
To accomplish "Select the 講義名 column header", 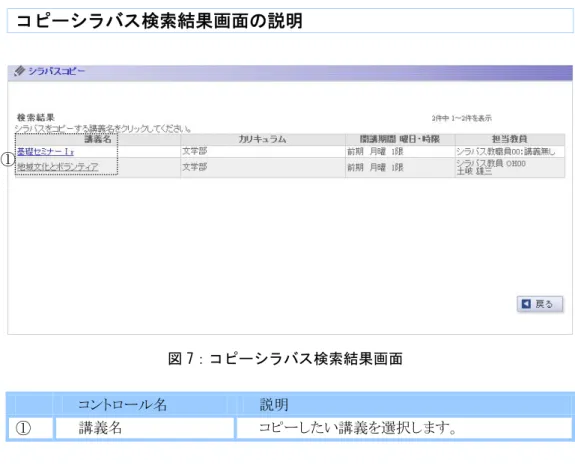I will tap(98, 139).
